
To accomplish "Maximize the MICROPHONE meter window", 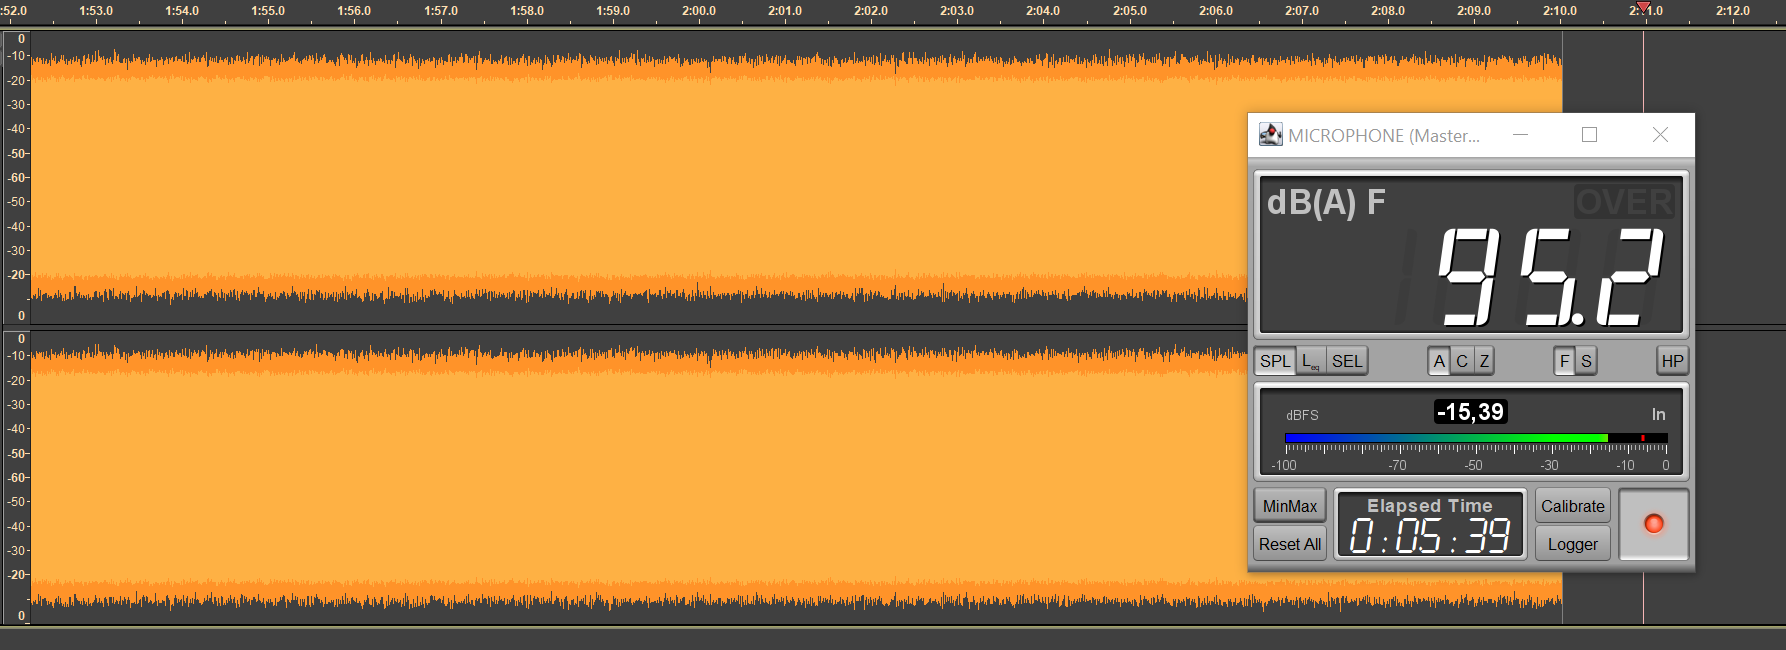I will coord(1589,135).
